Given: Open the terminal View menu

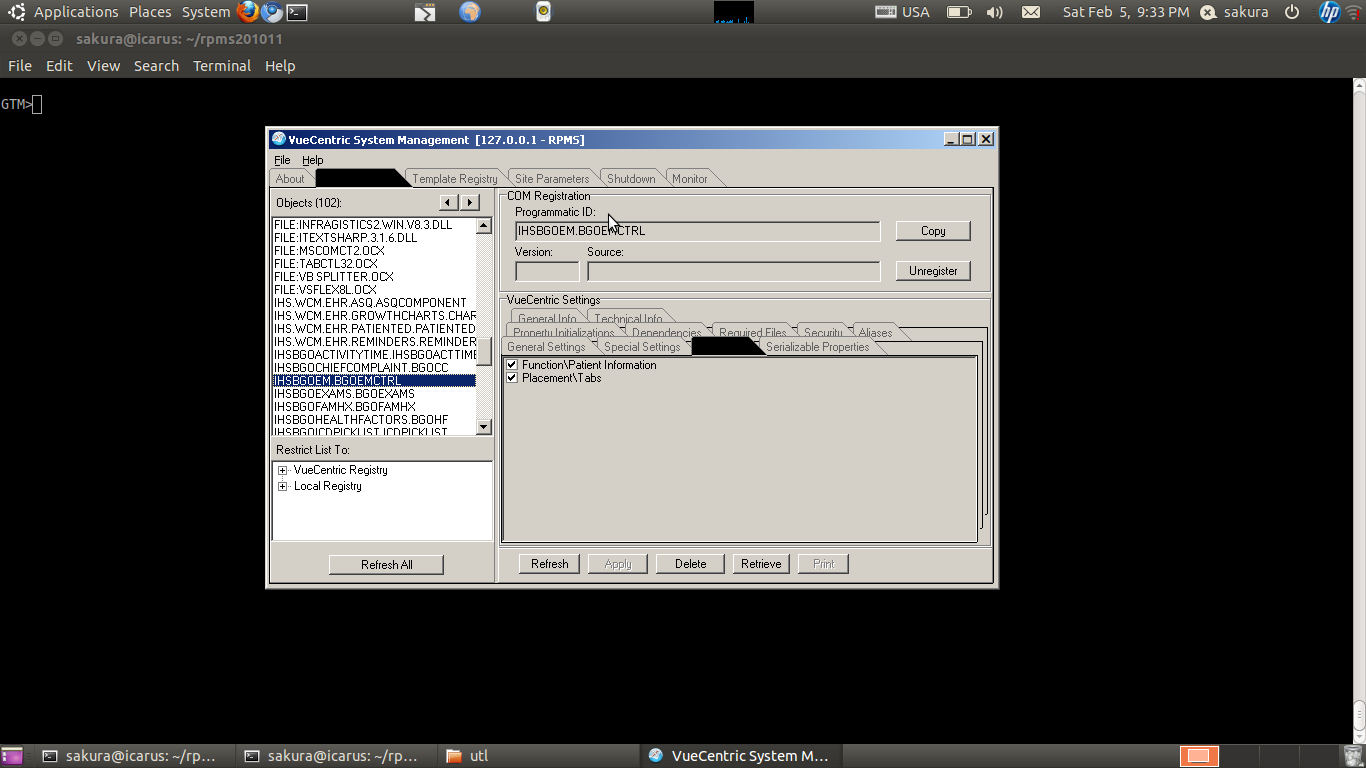Looking at the screenshot, I should point(103,66).
